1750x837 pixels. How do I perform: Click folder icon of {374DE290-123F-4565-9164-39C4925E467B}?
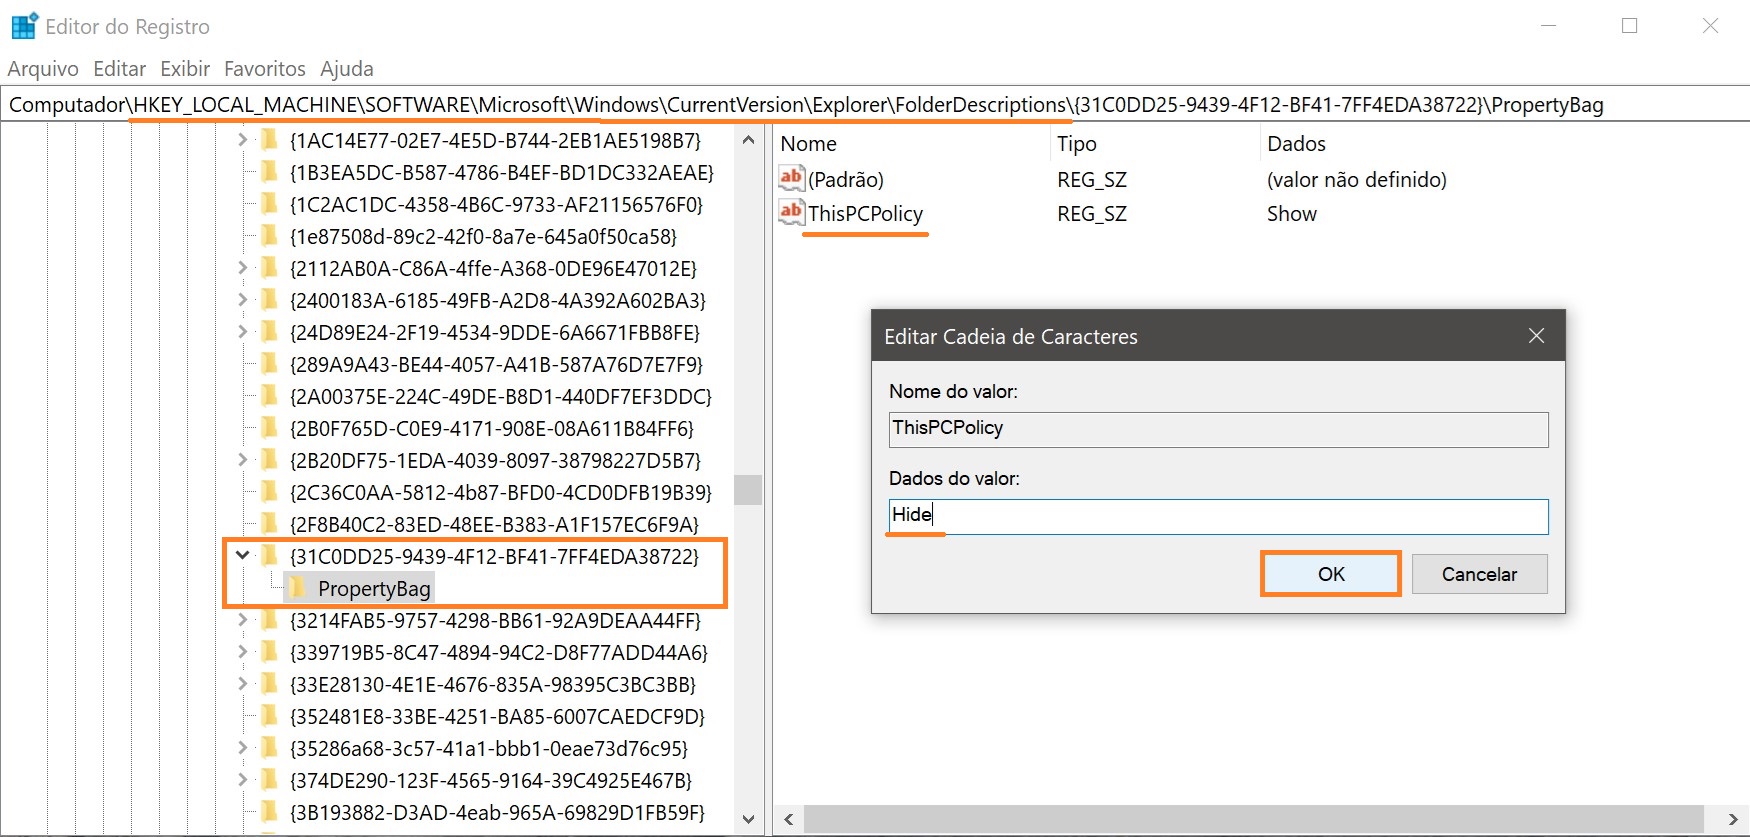click(270, 780)
